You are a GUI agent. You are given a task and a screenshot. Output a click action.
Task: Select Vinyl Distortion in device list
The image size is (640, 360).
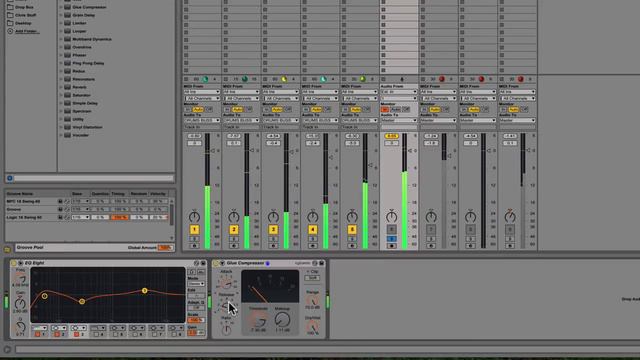click(x=87, y=127)
